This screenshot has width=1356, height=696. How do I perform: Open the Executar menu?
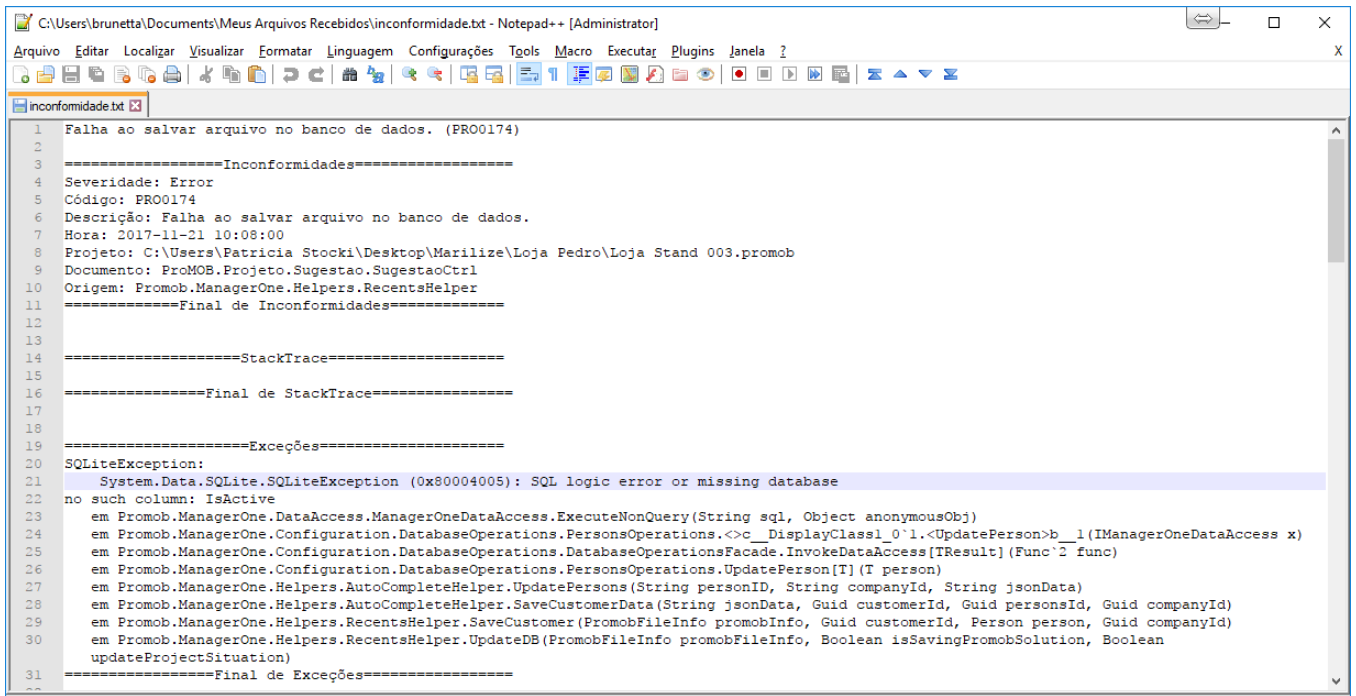[x=632, y=51]
